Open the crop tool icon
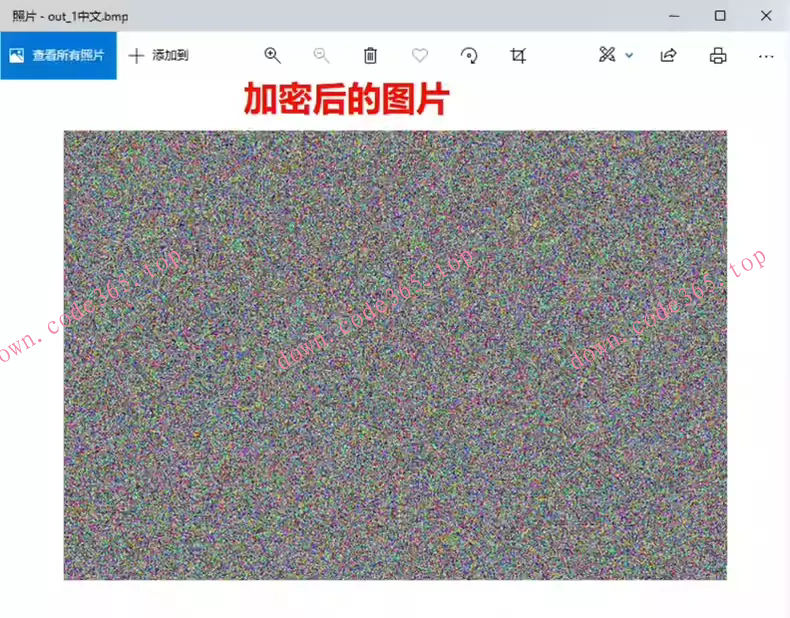Screen dimensions: 790x618 [518, 55]
